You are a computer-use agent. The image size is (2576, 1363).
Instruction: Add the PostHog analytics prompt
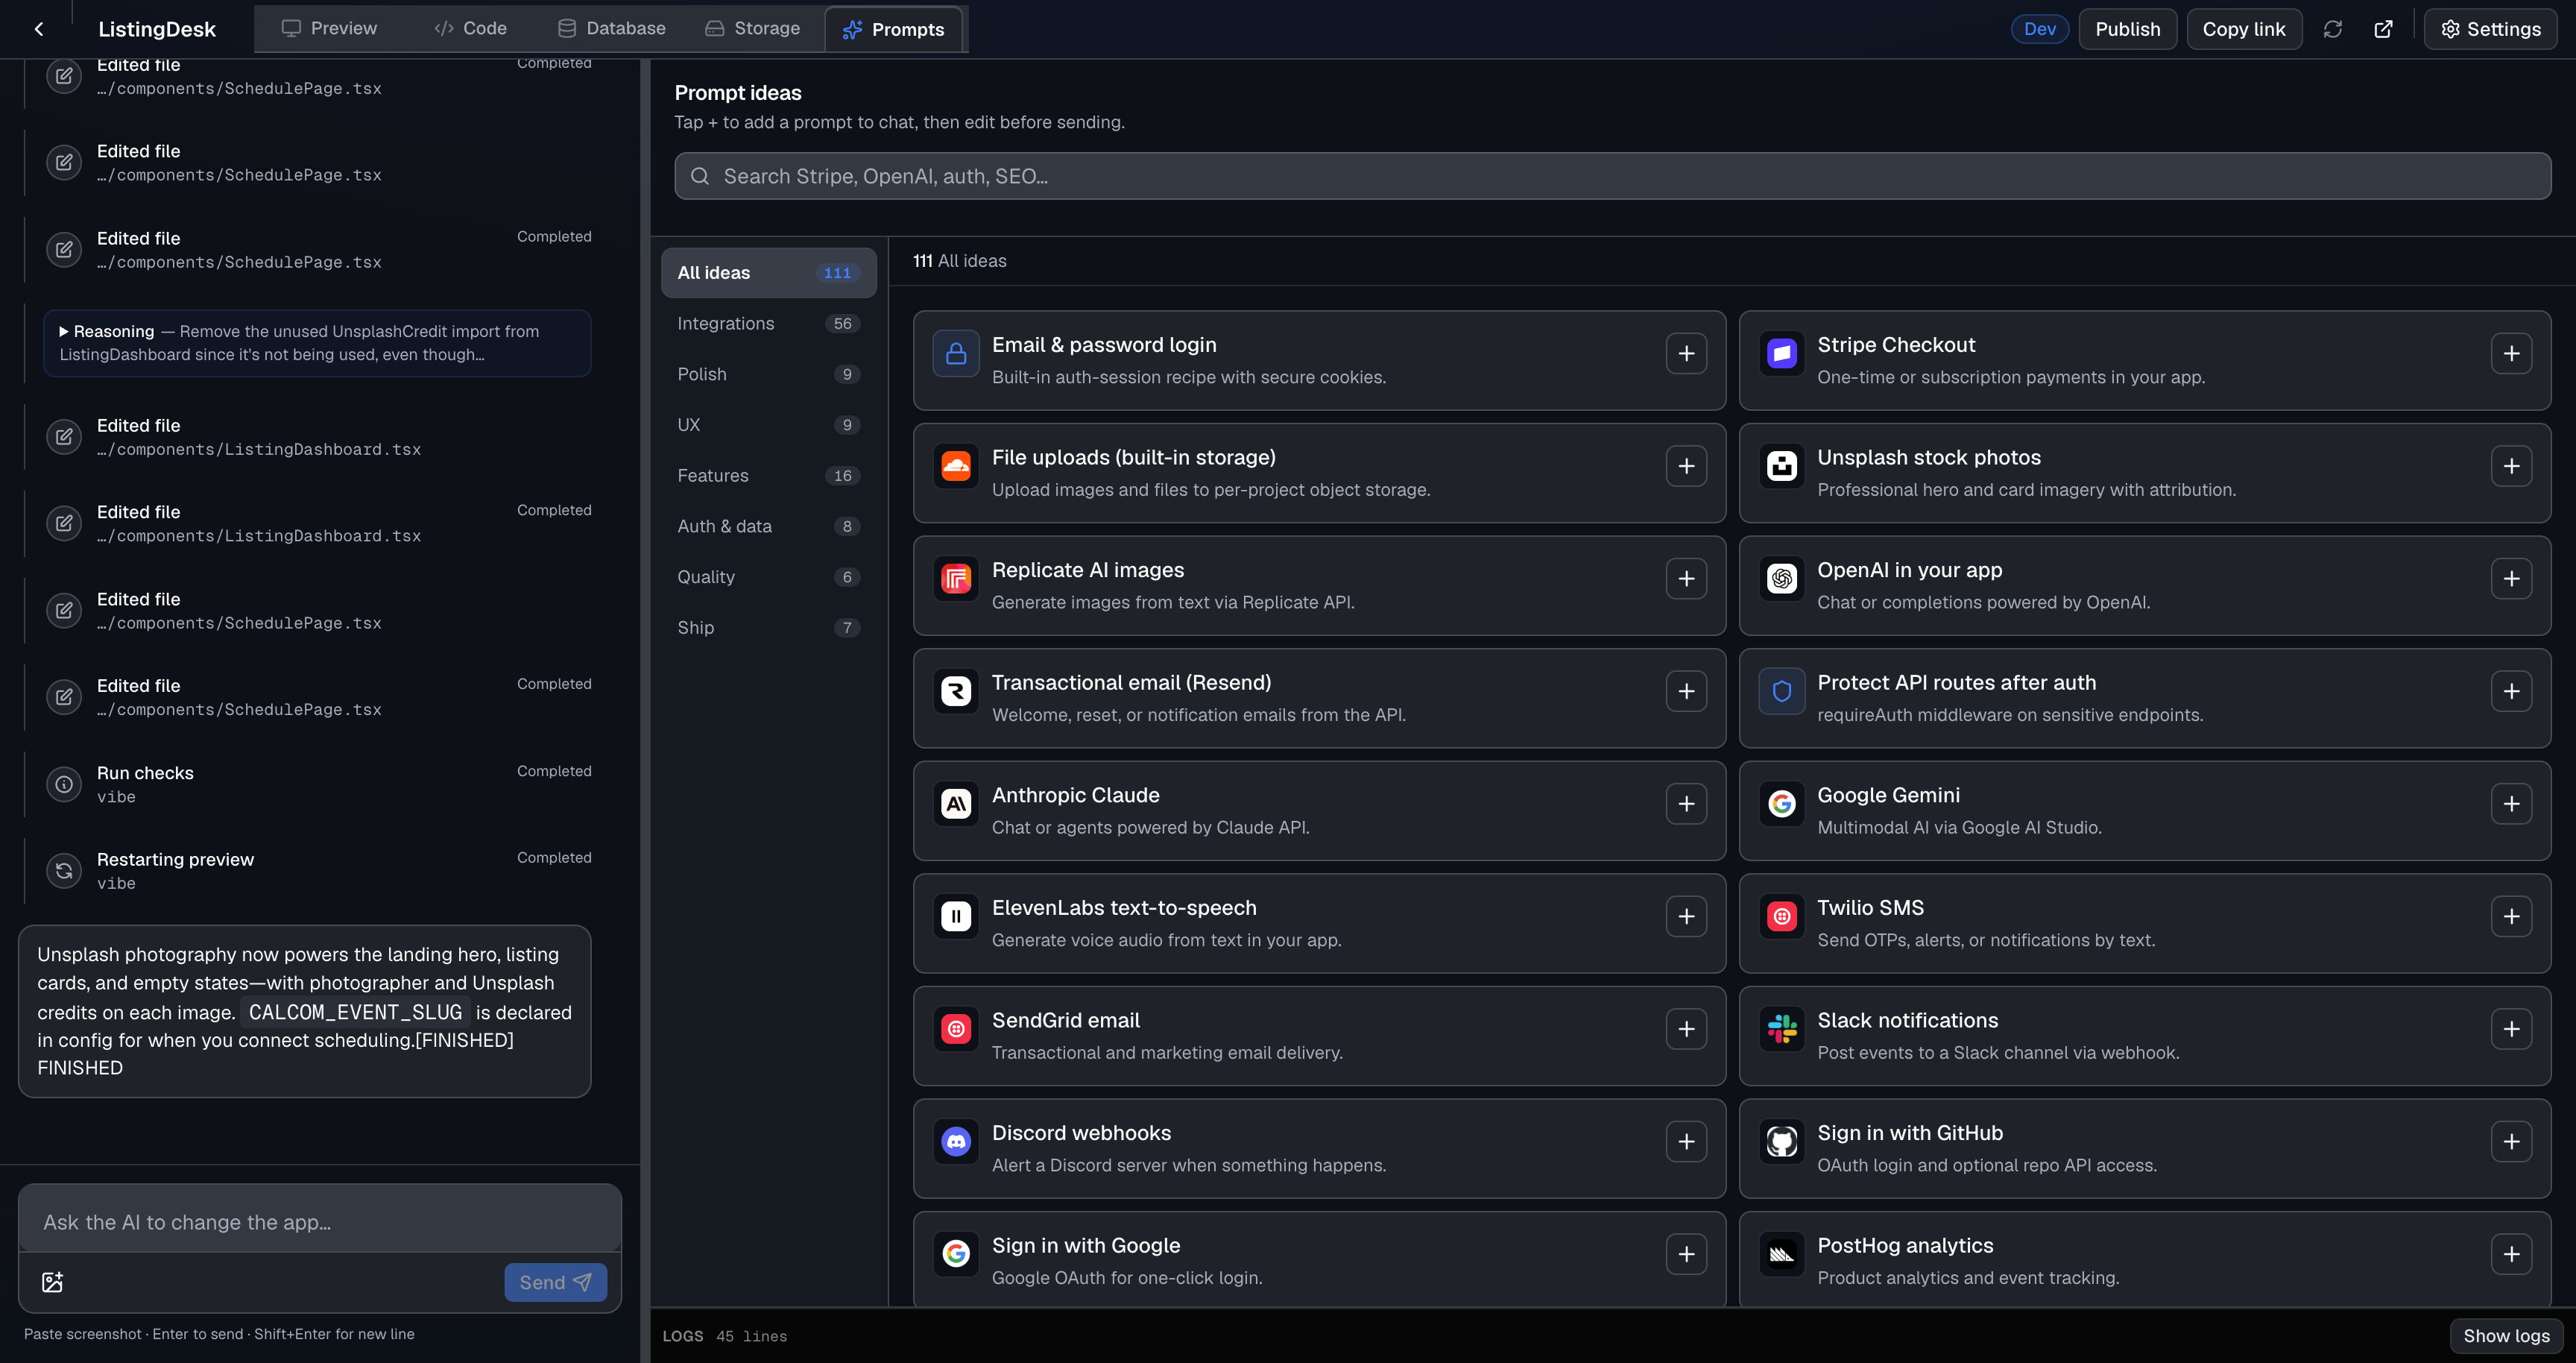[x=2511, y=1254]
